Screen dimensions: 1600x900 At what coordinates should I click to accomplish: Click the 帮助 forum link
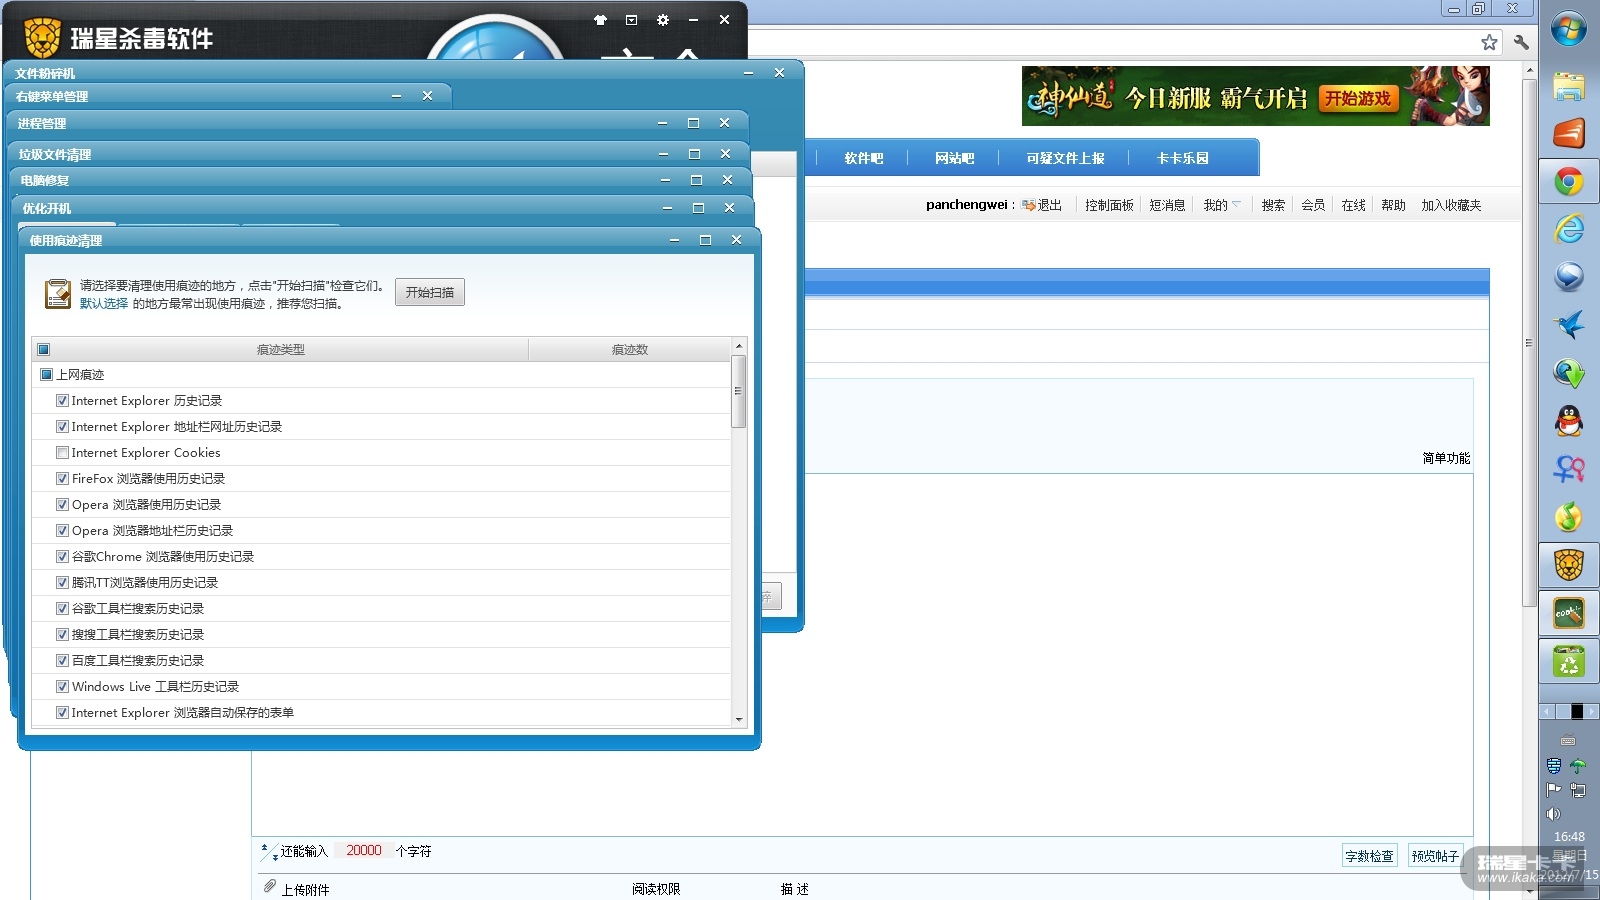pyautogui.click(x=1393, y=205)
